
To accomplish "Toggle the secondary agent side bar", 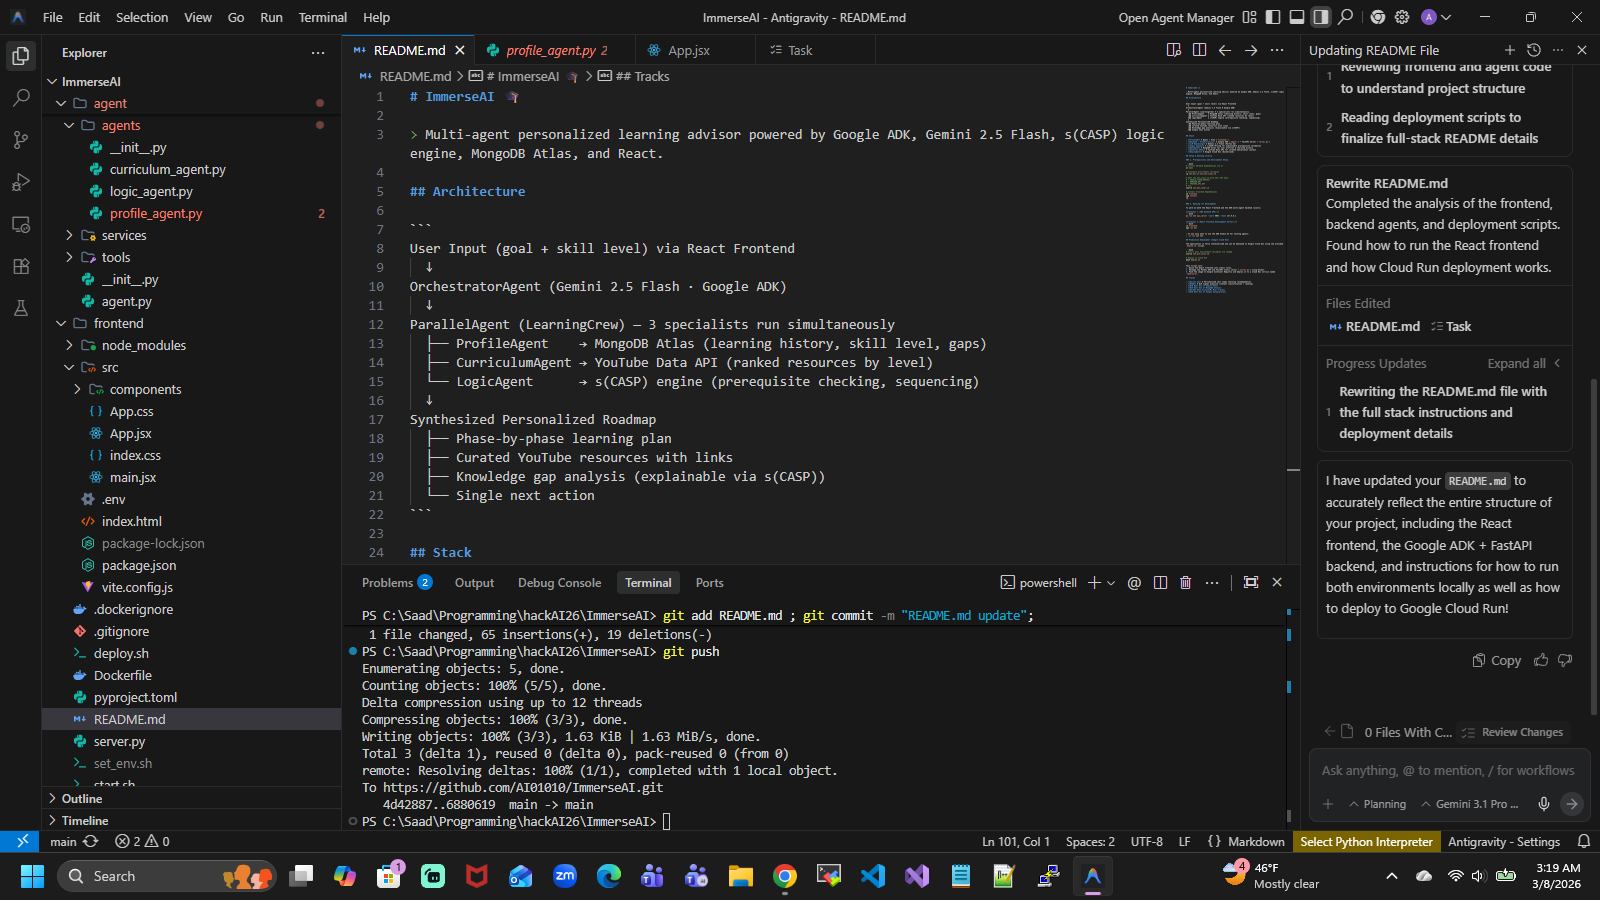I will point(1321,17).
